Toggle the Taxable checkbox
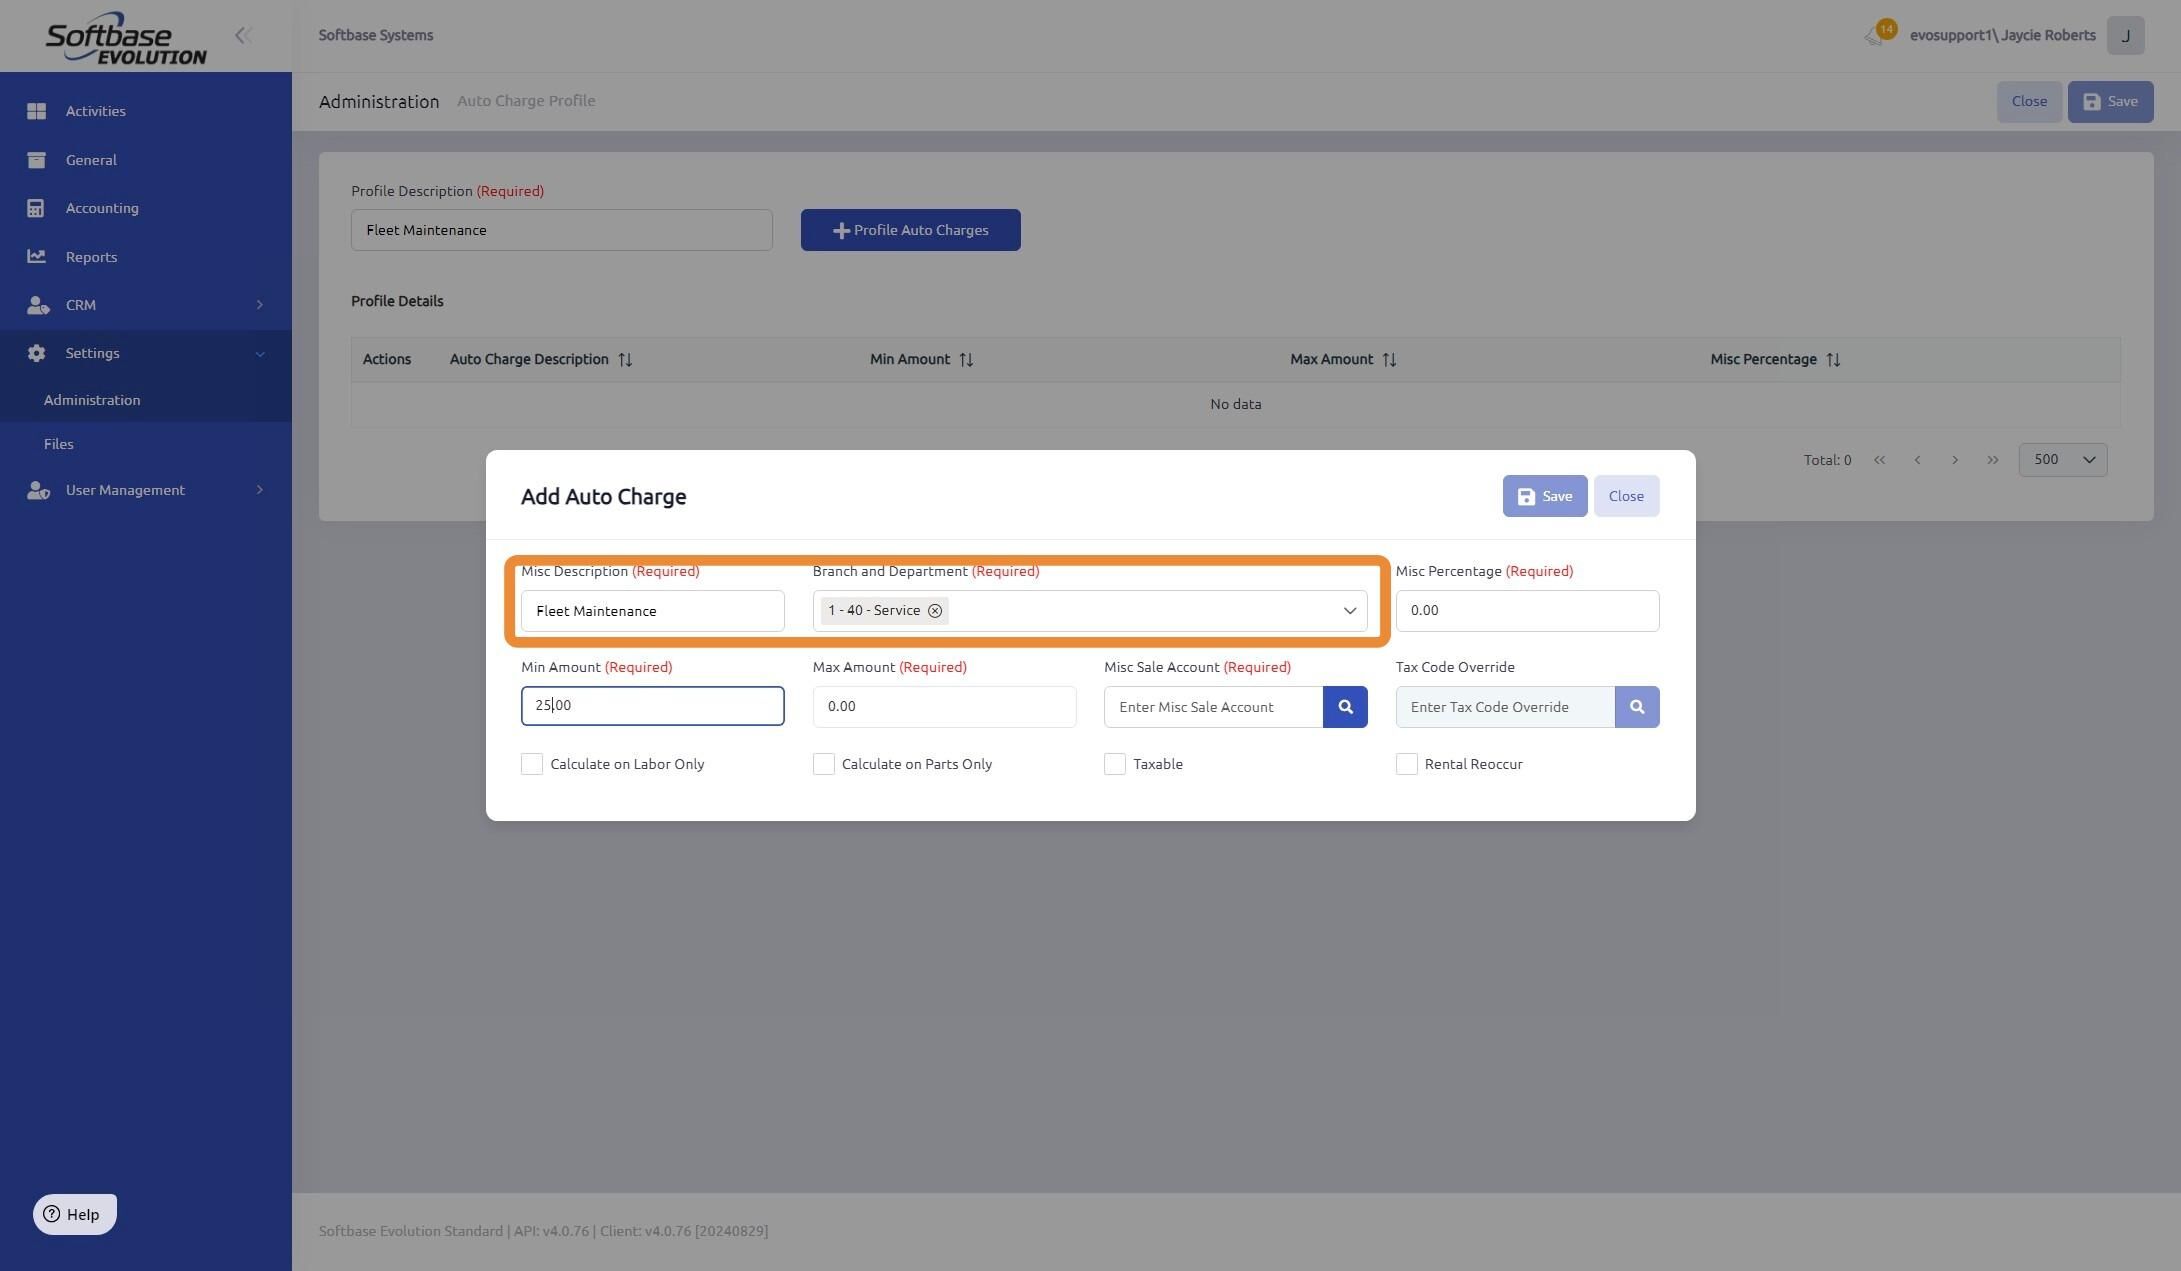Screen dimensions: 2181x1271 pos(1115,764)
